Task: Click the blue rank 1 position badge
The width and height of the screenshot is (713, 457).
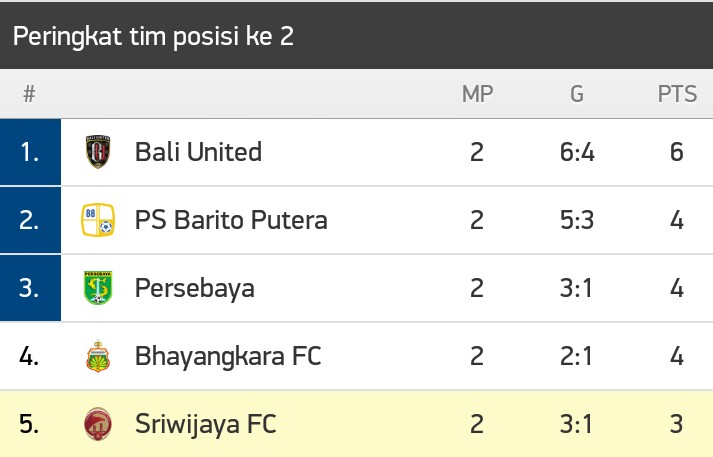Action: (x=30, y=152)
